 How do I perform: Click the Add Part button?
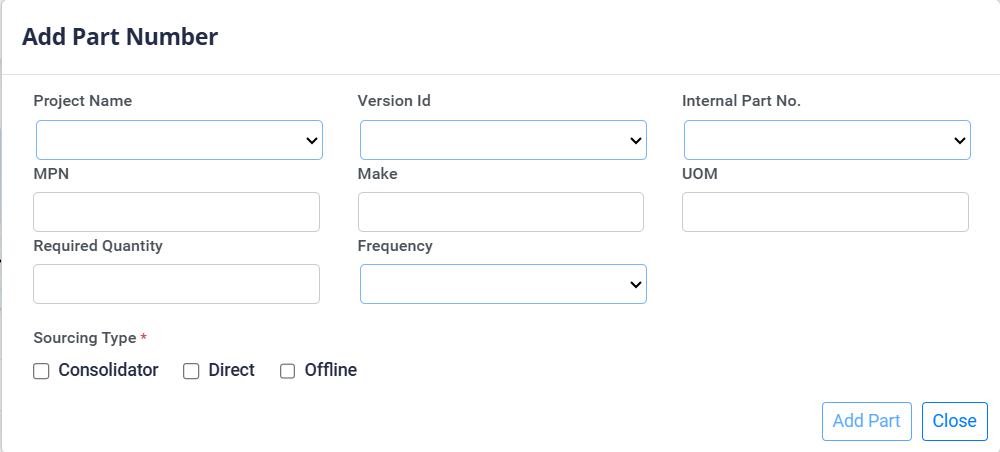867,421
